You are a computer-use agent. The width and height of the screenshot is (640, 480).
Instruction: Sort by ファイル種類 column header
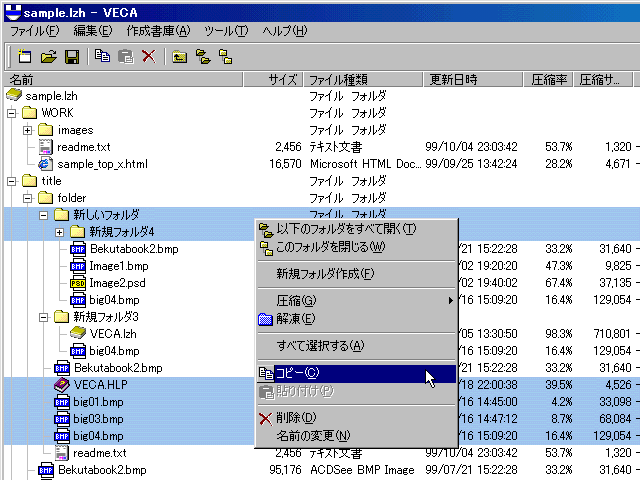pyautogui.click(x=363, y=80)
